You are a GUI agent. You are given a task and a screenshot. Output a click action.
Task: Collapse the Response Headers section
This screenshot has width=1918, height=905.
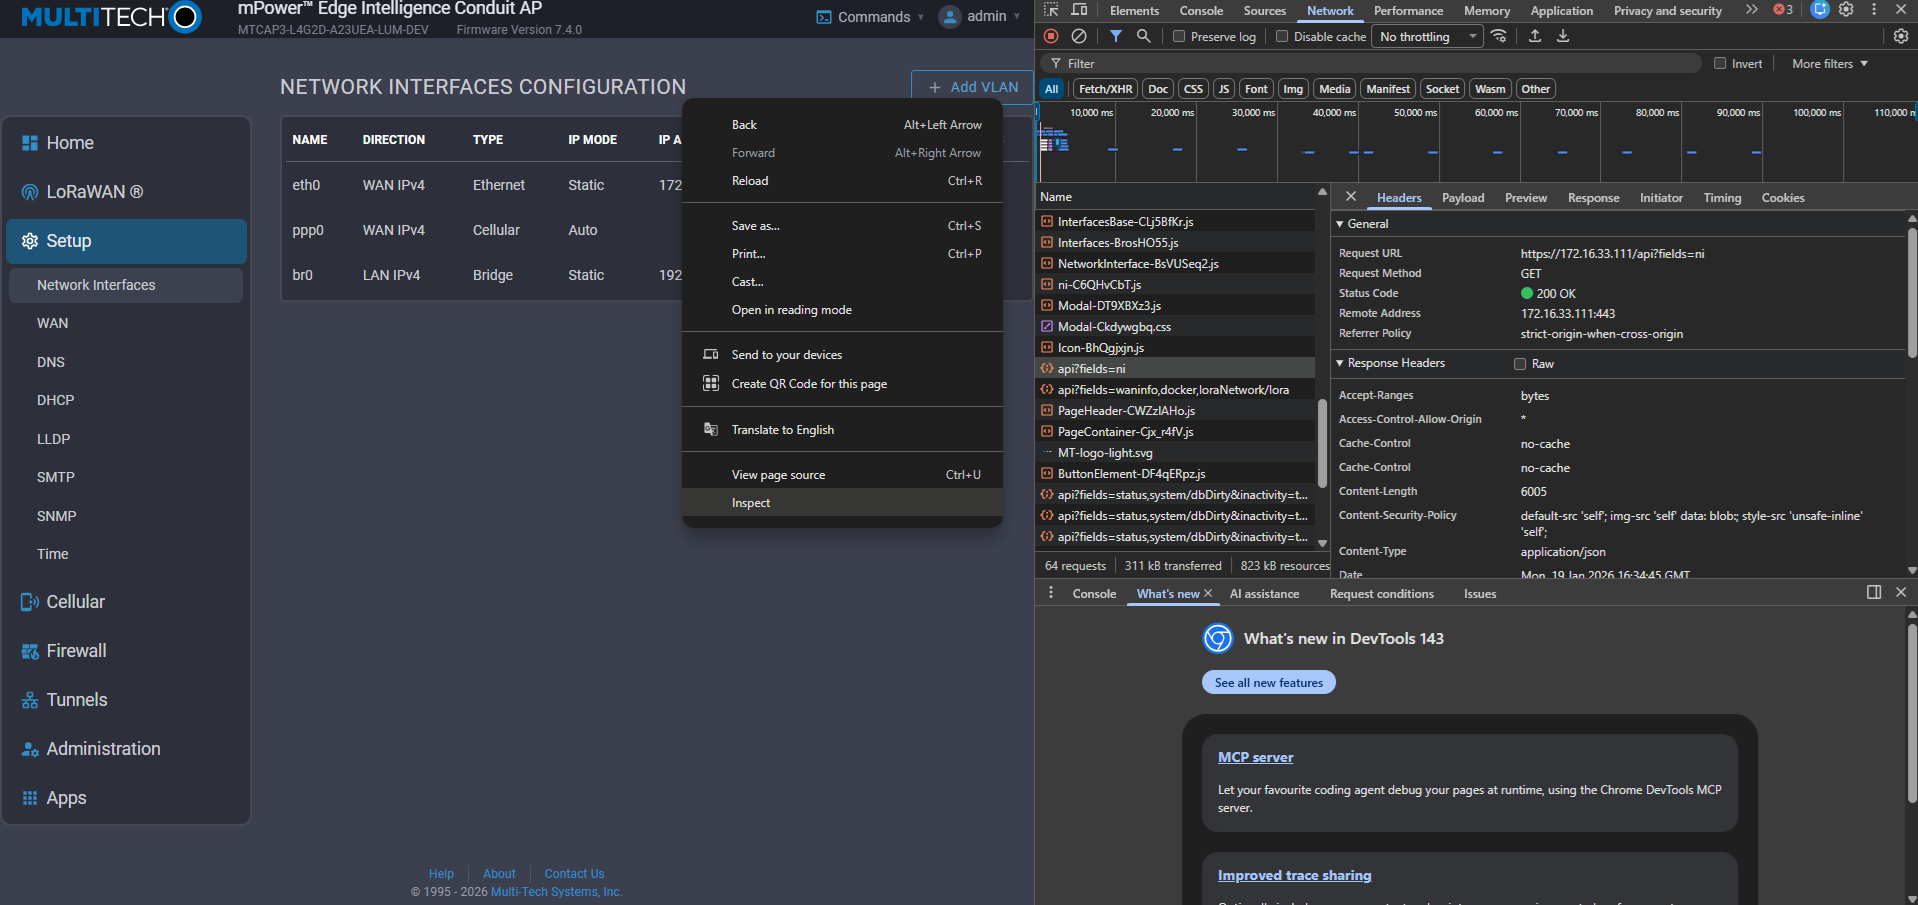click(1341, 363)
